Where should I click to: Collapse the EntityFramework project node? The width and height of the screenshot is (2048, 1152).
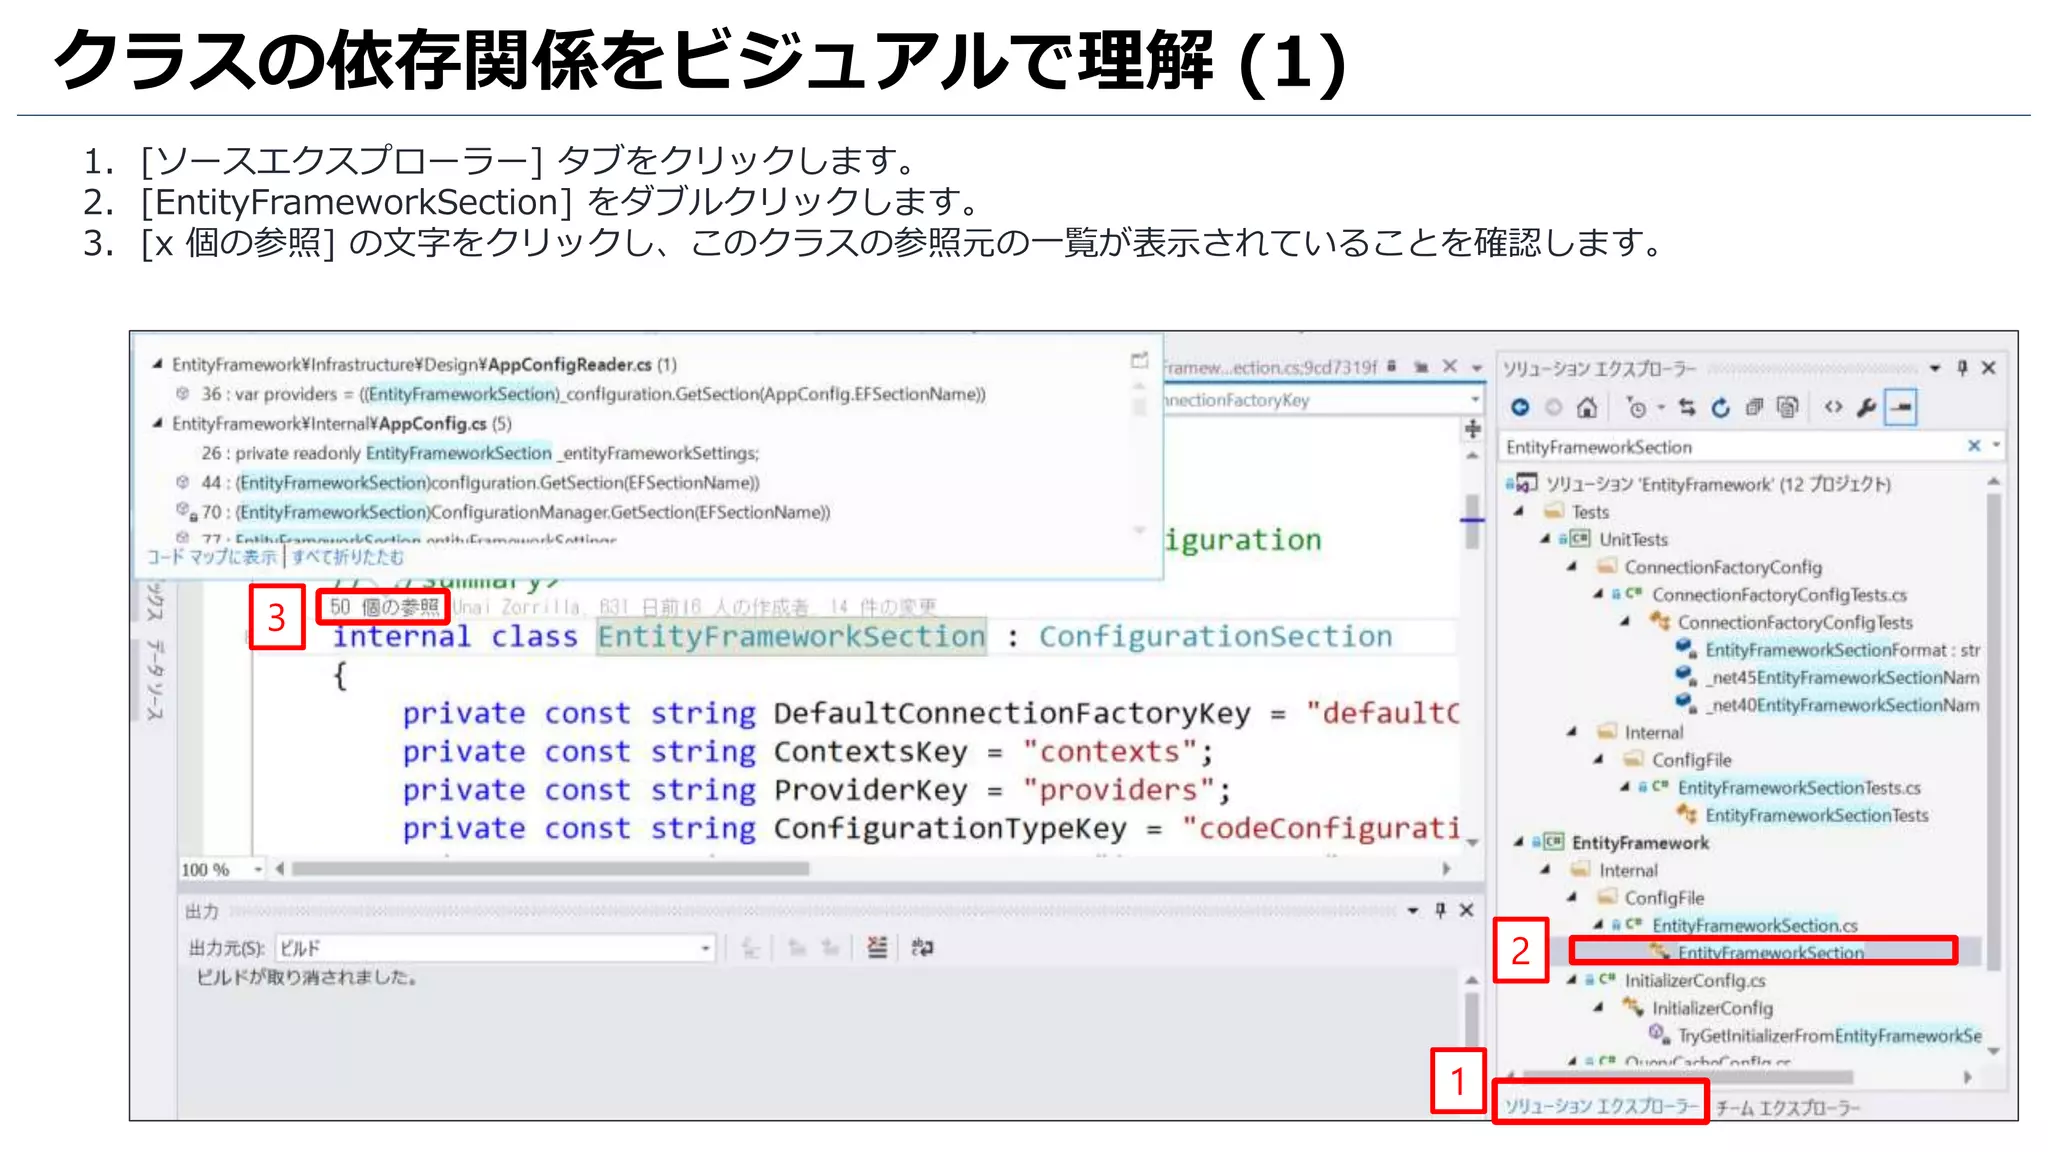pyautogui.click(x=1519, y=843)
